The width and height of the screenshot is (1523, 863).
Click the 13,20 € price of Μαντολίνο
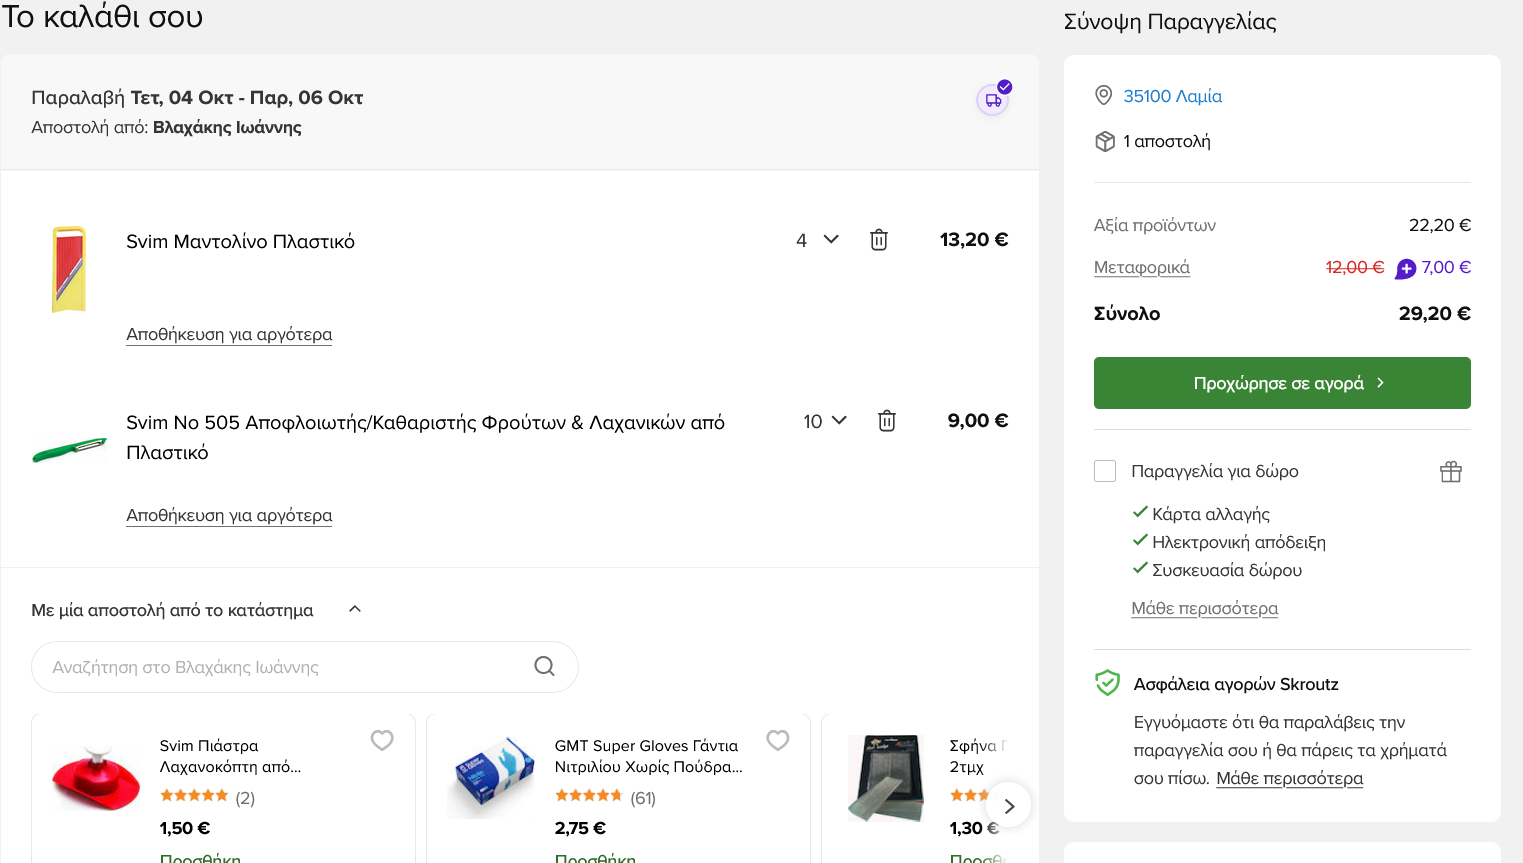[x=974, y=240]
